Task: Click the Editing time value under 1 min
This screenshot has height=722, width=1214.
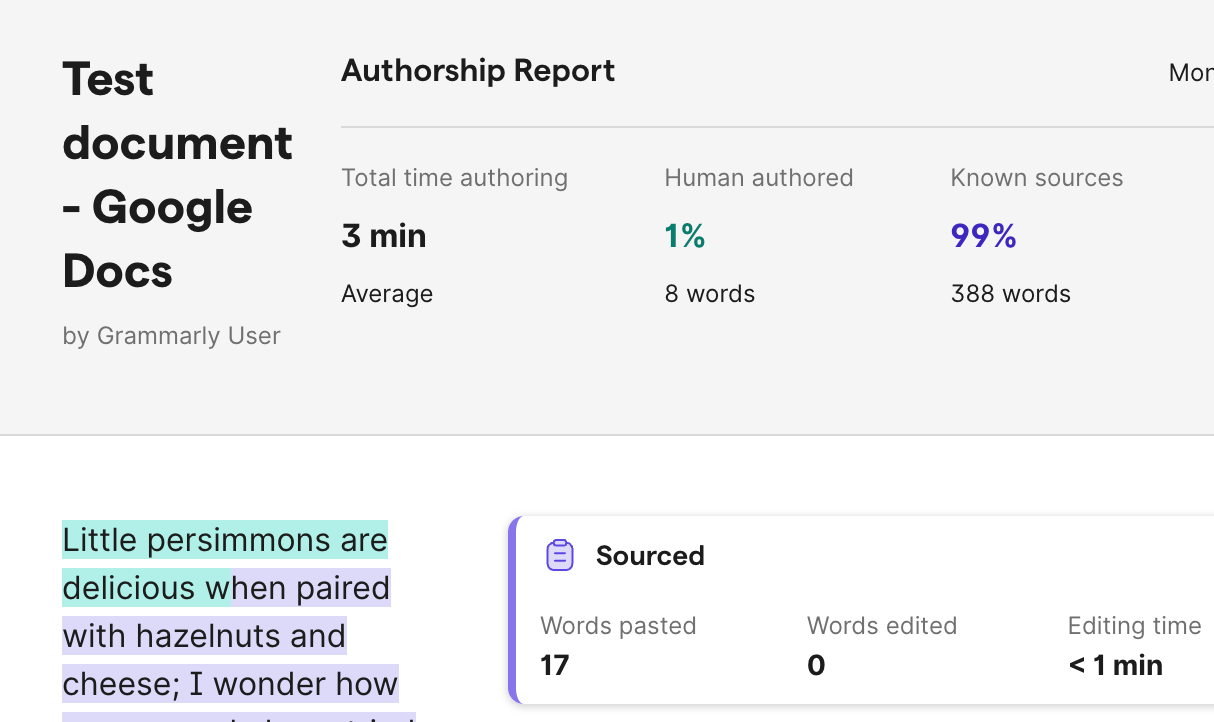Action: coord(1116,664)
